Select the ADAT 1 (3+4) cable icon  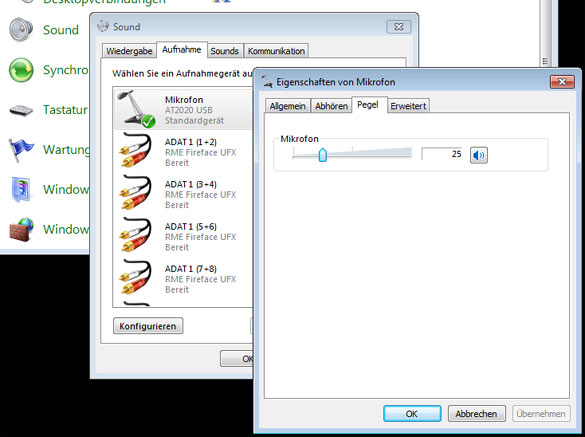[136, 193]
